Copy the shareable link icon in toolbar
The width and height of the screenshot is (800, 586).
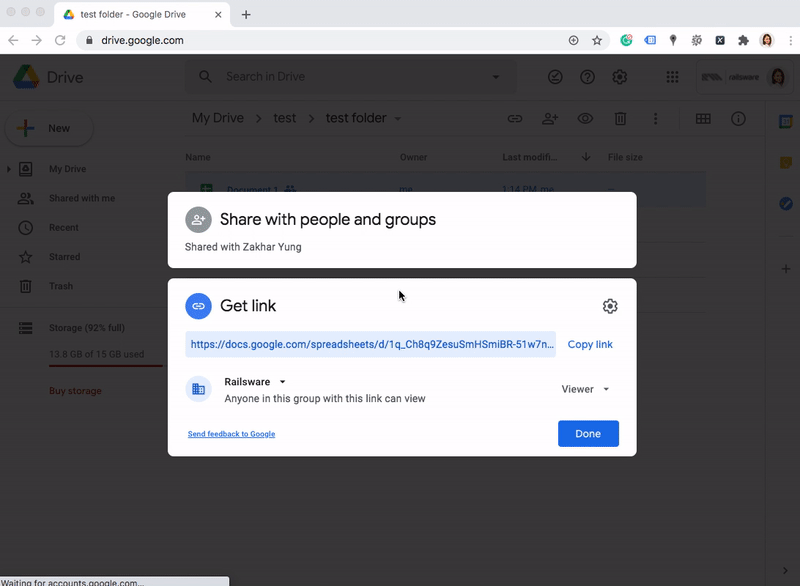point(514,118)
